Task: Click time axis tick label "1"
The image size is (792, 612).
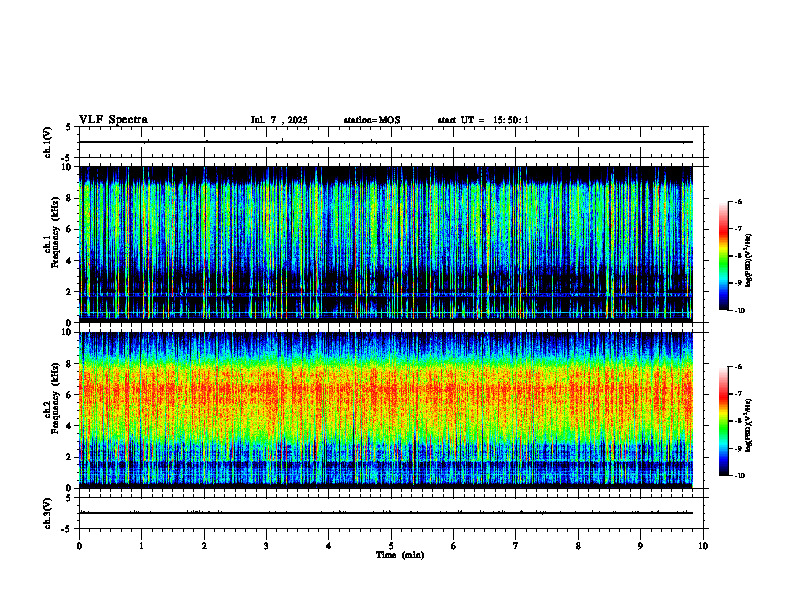Action: (141, 546)
